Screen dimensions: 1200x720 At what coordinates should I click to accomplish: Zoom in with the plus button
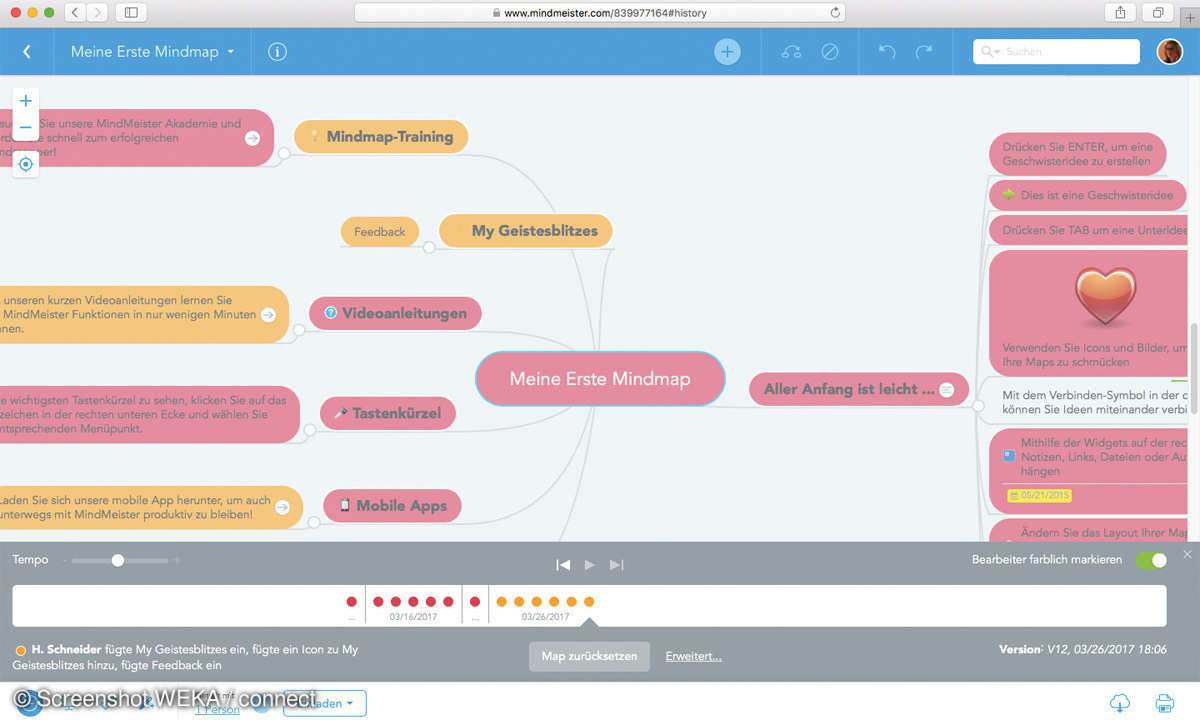click(x=26, y=101)
